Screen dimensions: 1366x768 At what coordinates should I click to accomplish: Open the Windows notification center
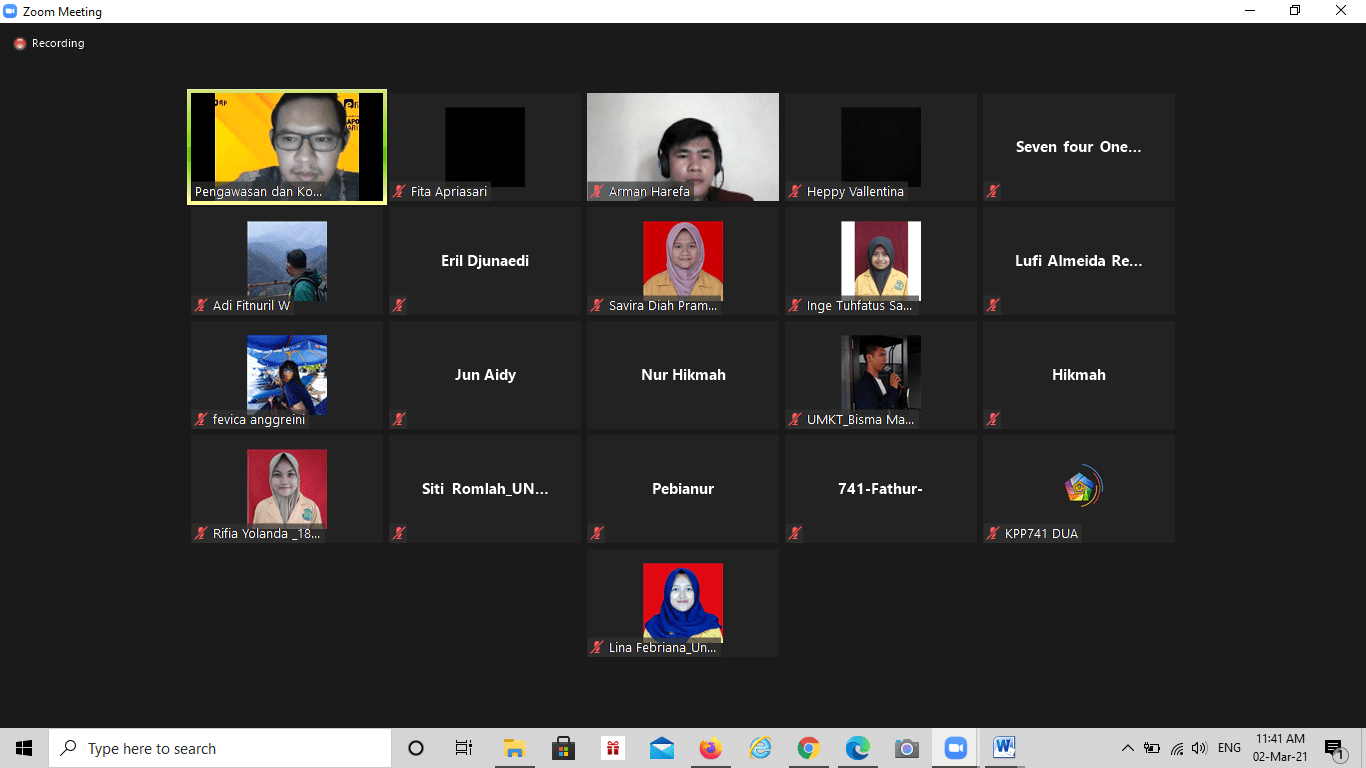tap(1333, 748)
